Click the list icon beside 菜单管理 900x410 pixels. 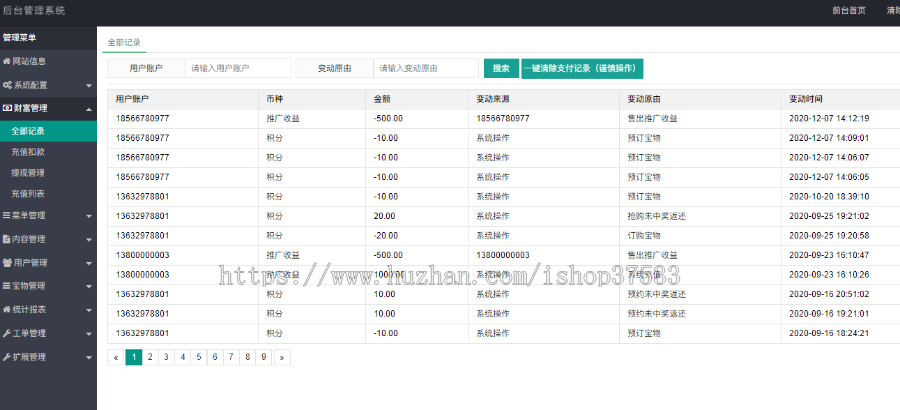coord(6,216)
